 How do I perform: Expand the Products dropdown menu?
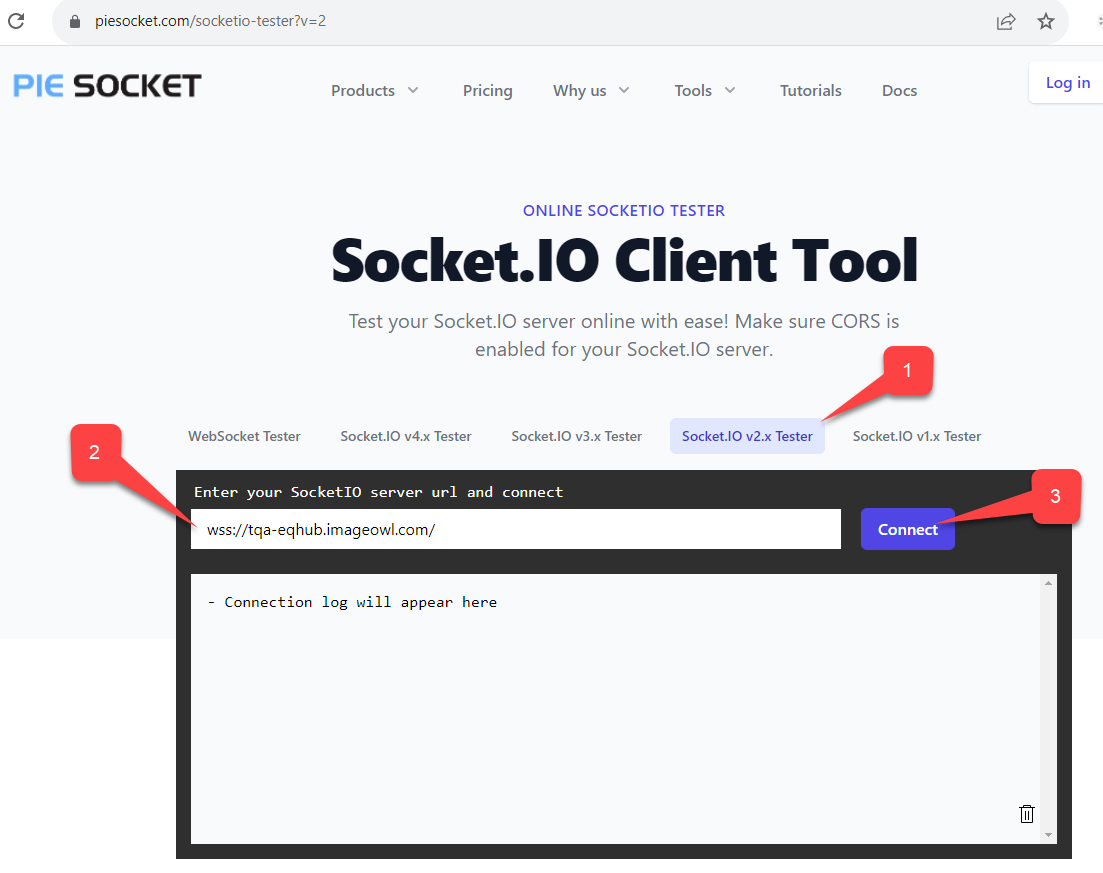click(x=375, y=90)
